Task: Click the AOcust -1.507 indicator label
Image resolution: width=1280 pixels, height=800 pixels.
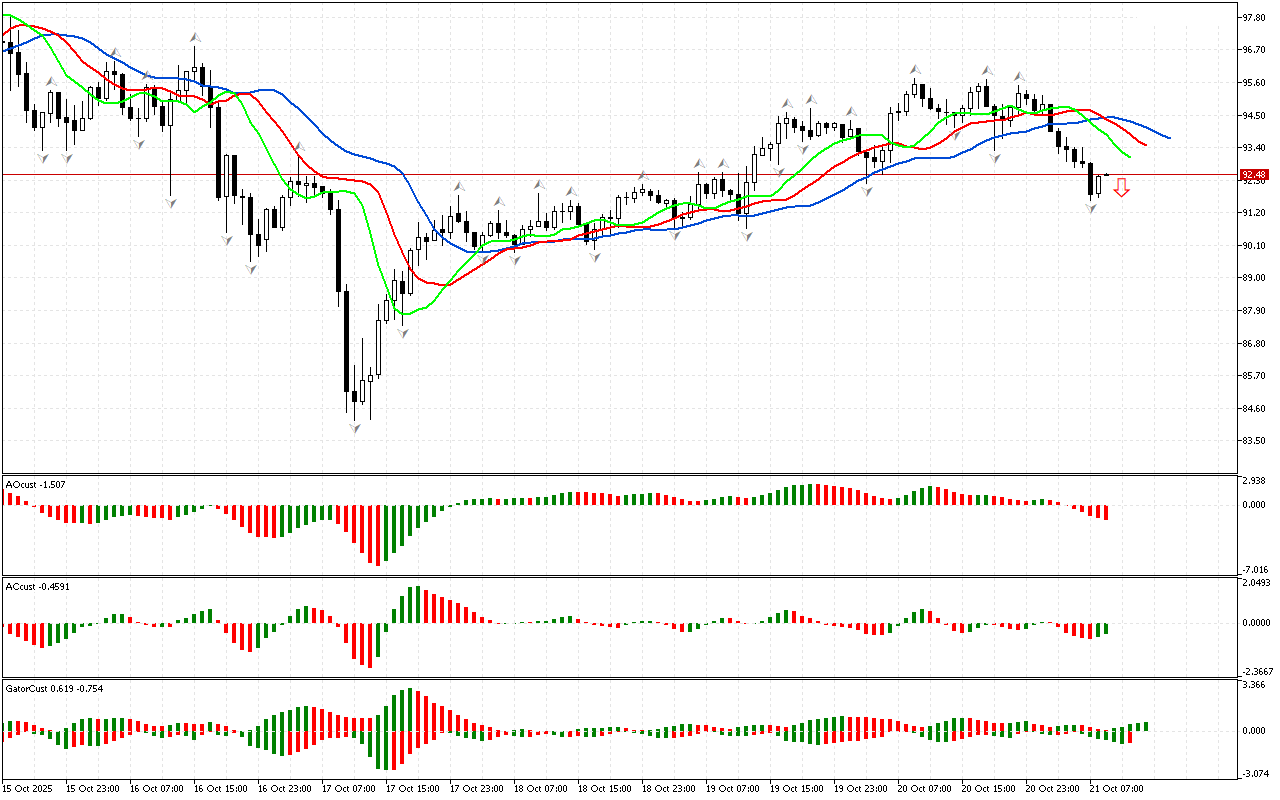Action: [x=36, y=484]
